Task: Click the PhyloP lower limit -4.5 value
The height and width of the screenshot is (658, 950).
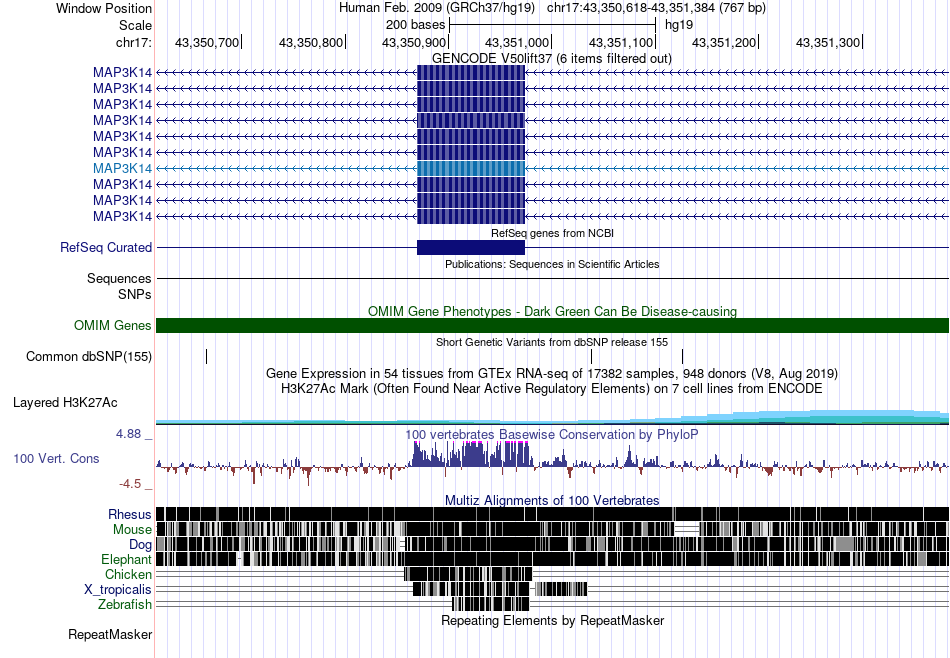Action: pos(130,484)
